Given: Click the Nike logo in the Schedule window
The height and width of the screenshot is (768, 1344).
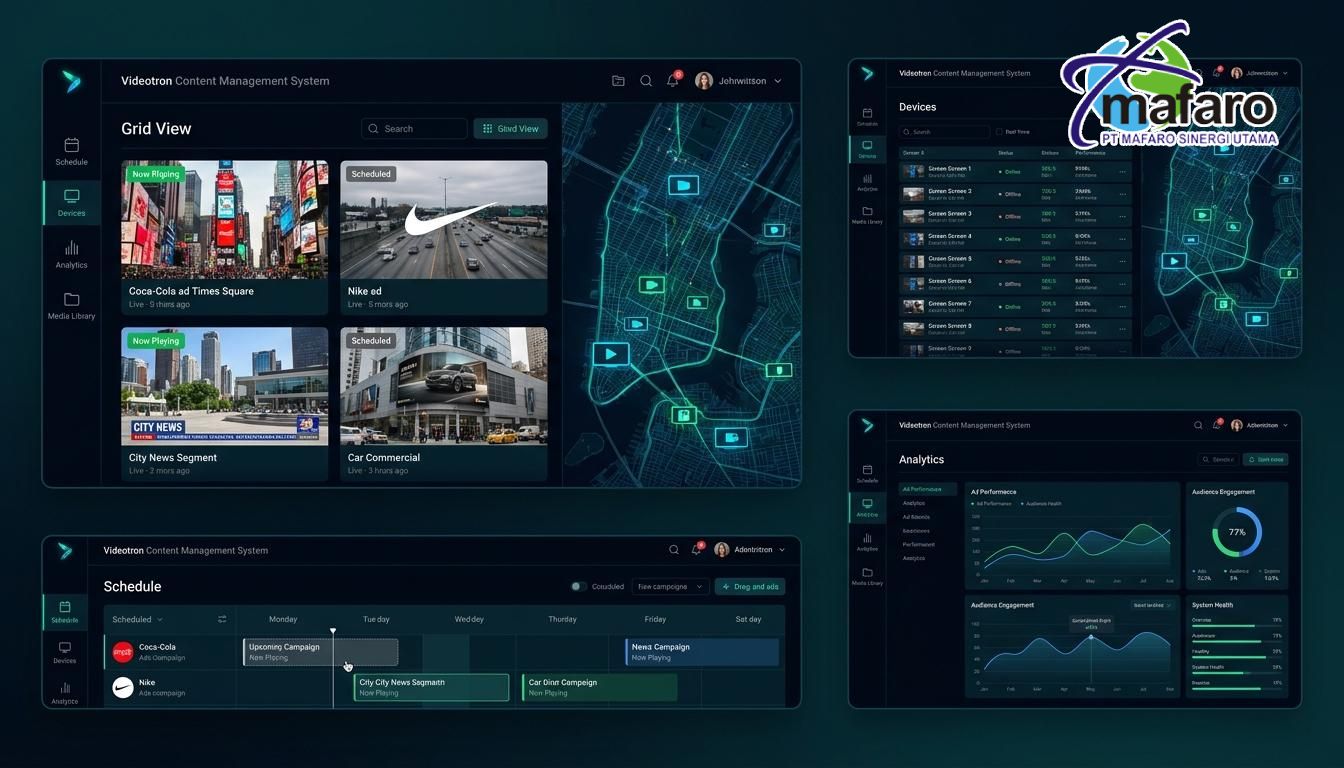Looking at the screenshot, I should pos(123,687).
